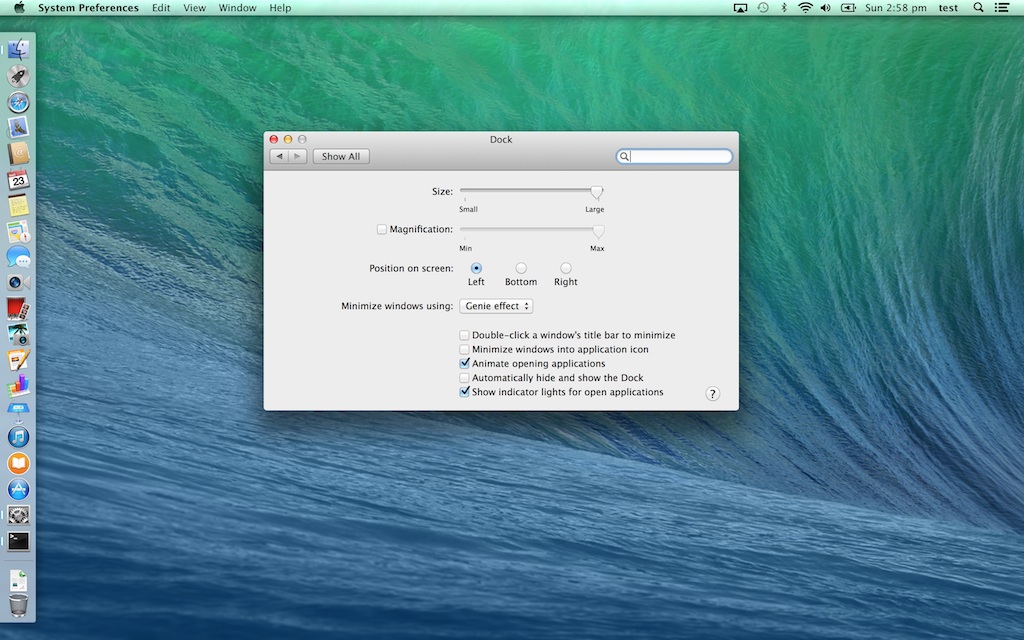
Task: Open the Apple menu
Action: tap(20, 8)
